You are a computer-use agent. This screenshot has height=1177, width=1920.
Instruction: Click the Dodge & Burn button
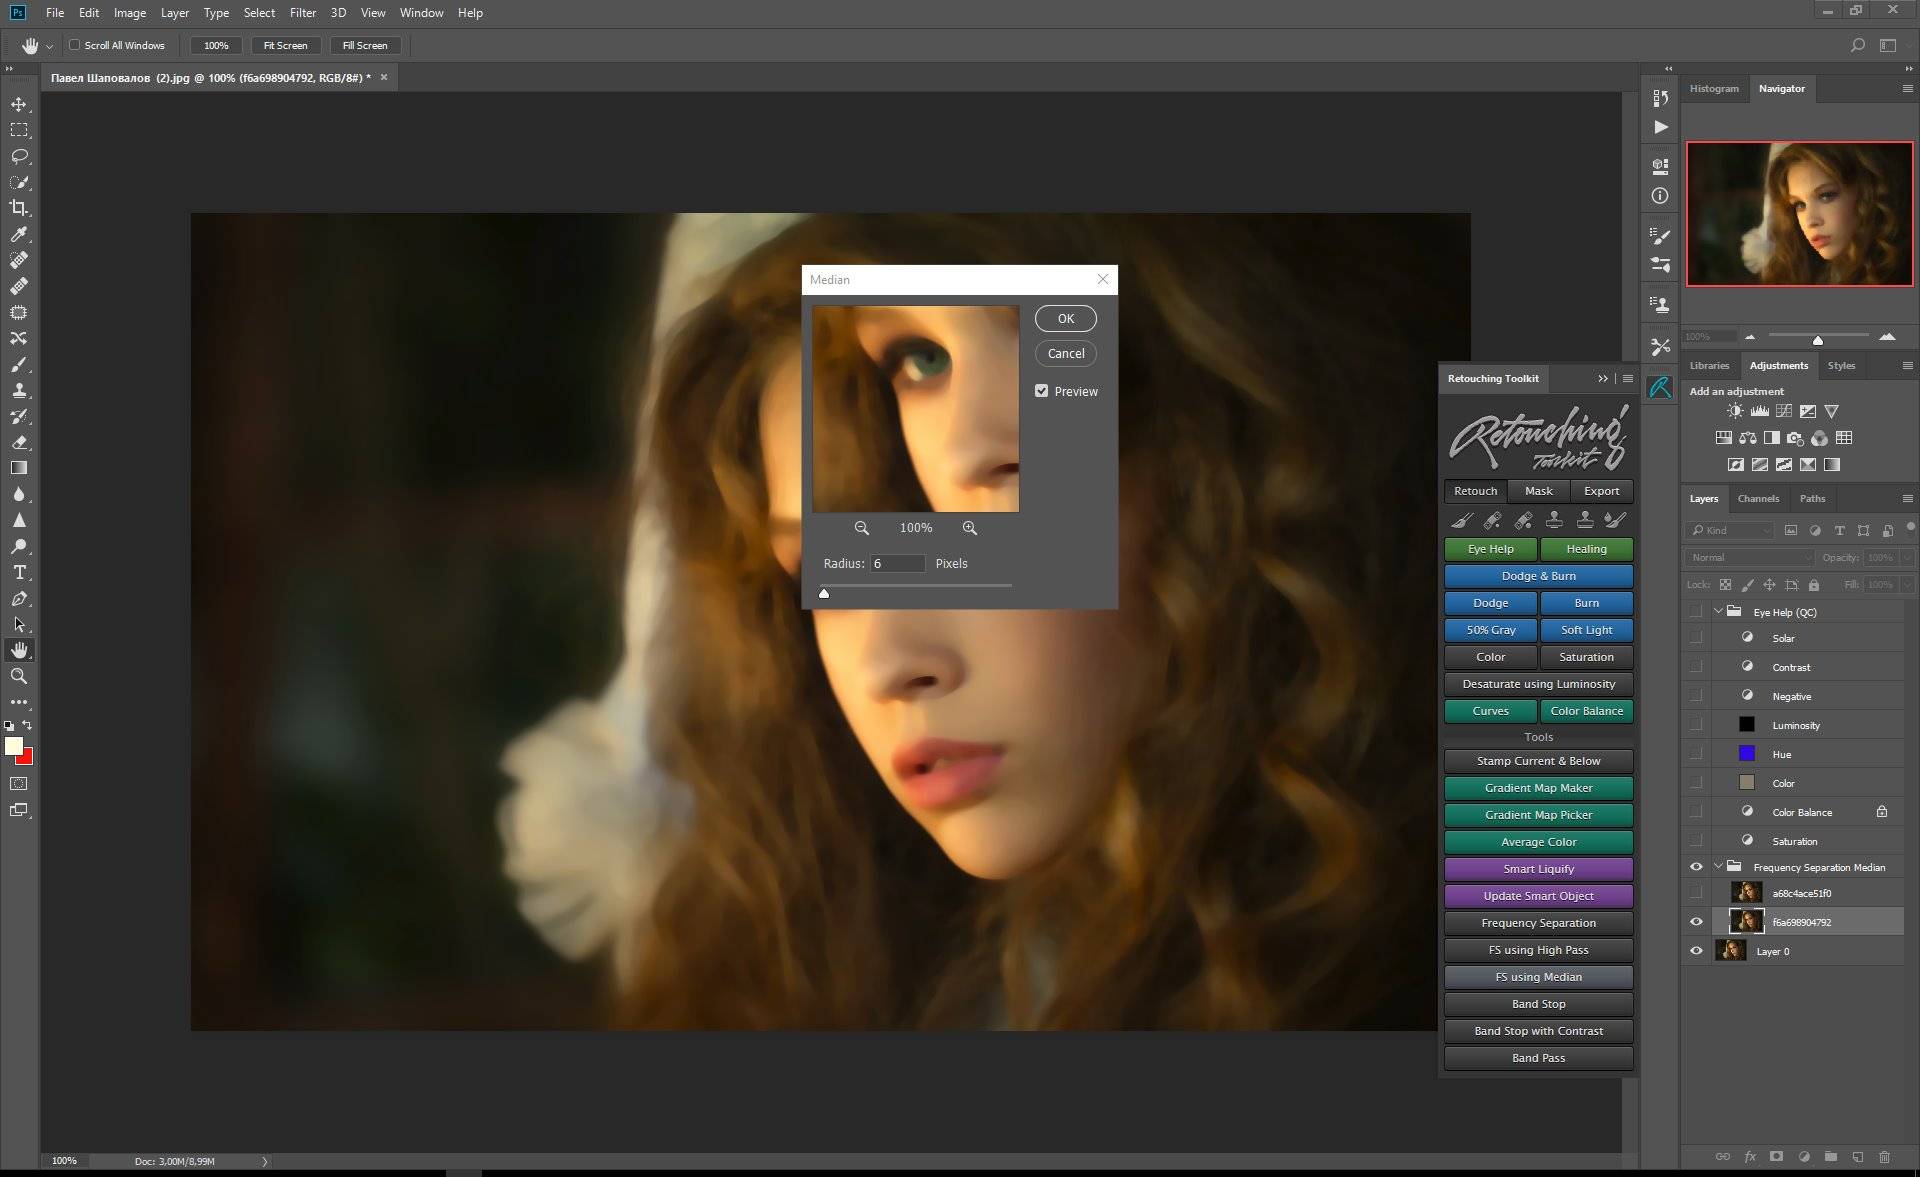(1538, 576)
